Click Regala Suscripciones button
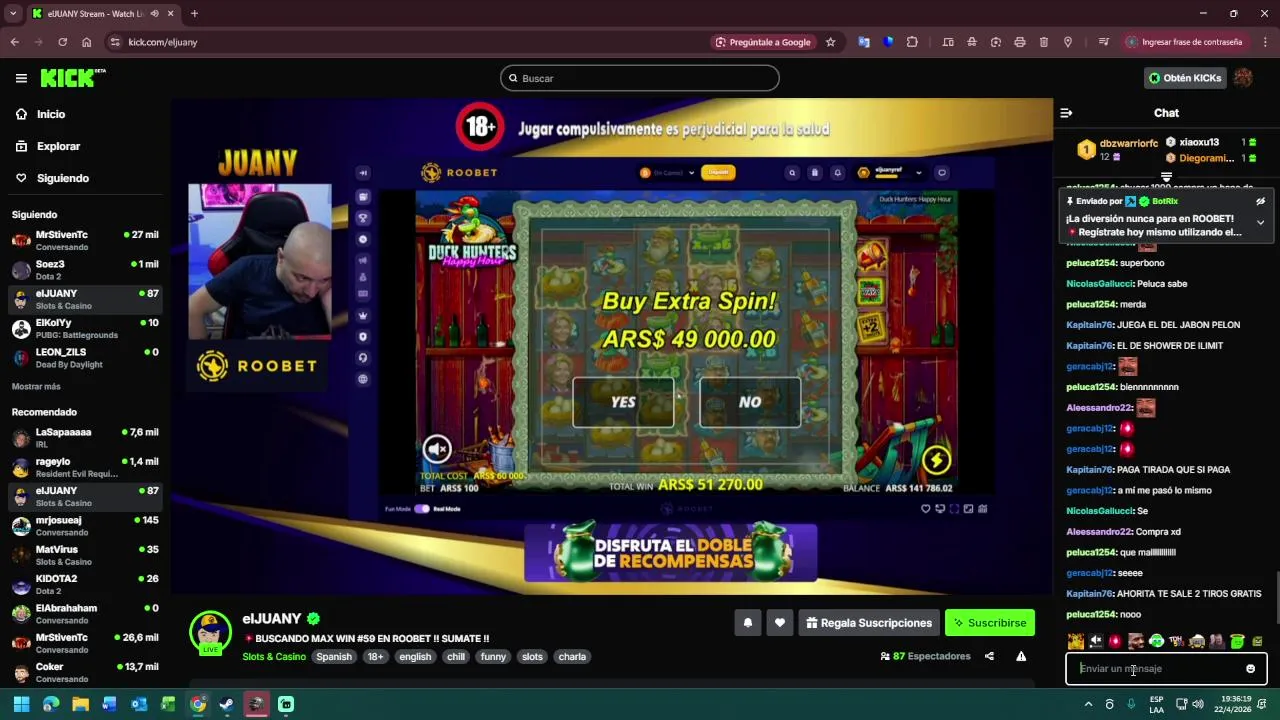Screen dimensions: 1280x720 pyautogui.click(x=869, y=623)
